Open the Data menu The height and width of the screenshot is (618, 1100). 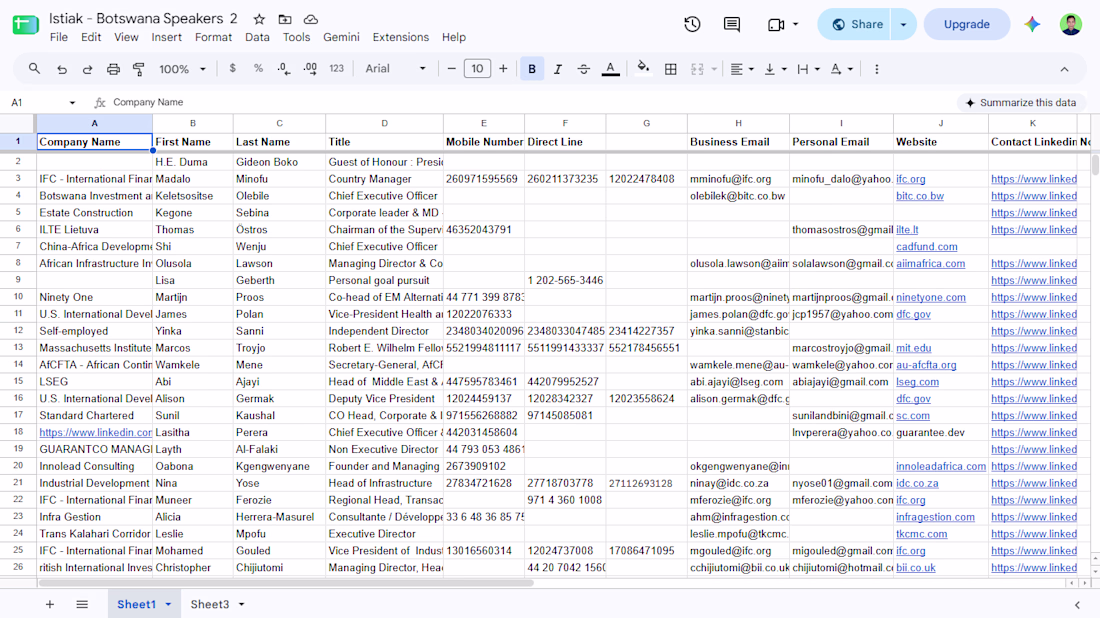[x=257, y=37]
